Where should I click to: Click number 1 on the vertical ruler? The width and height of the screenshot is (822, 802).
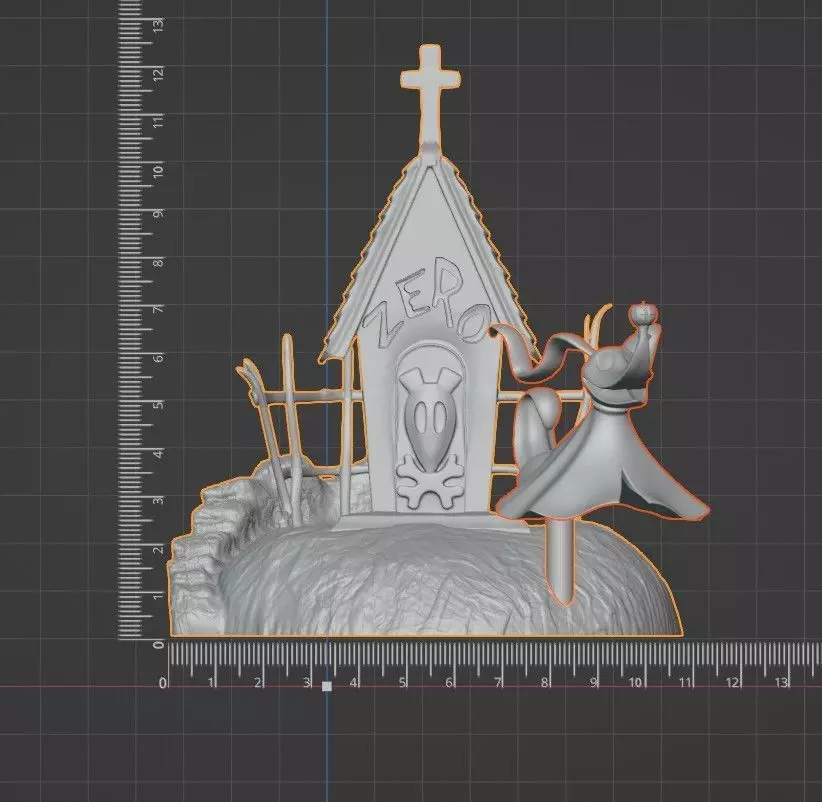tap(158, 596)
